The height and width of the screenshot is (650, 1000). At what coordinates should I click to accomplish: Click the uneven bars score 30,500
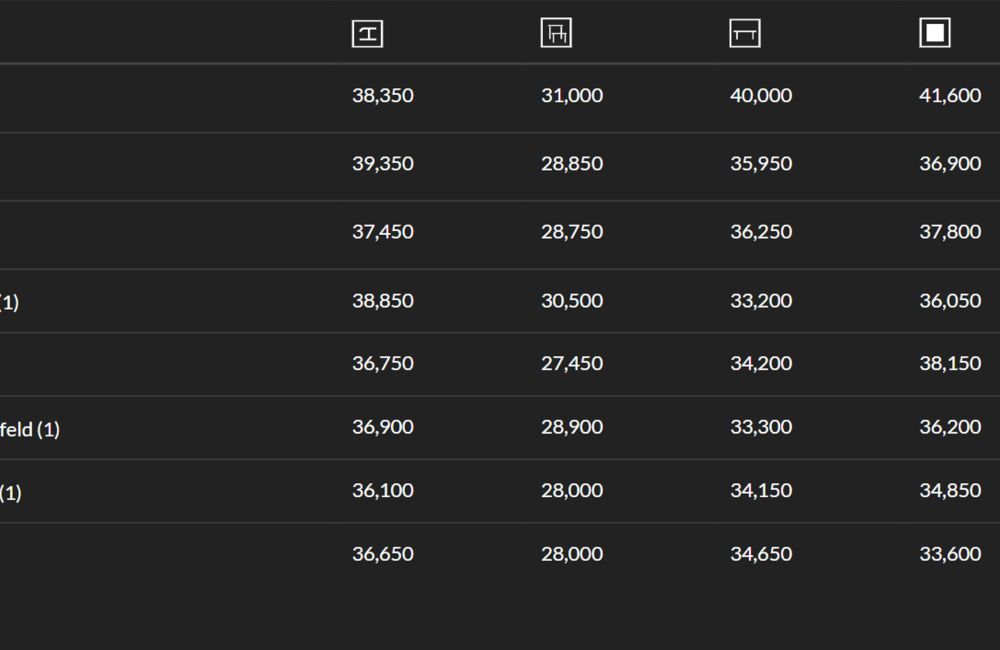(x=571, y=301)
